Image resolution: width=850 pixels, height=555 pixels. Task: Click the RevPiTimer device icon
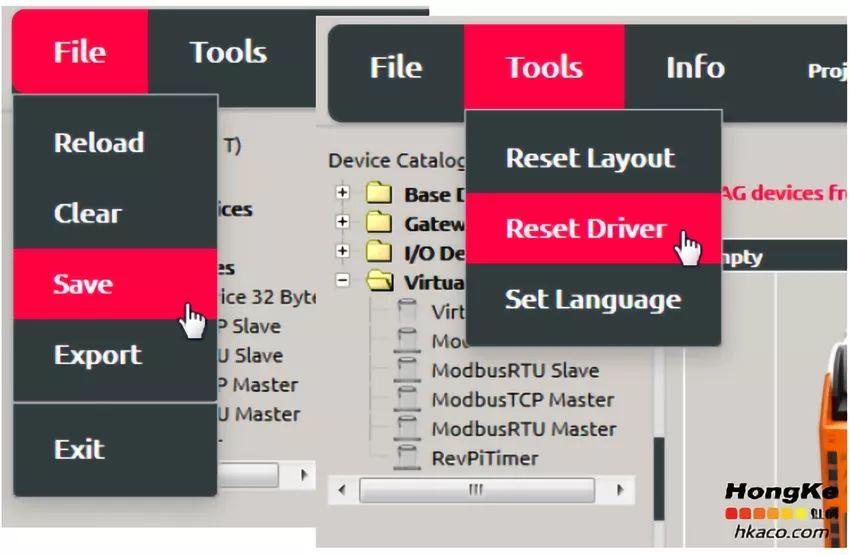click(x=407, y=458)
